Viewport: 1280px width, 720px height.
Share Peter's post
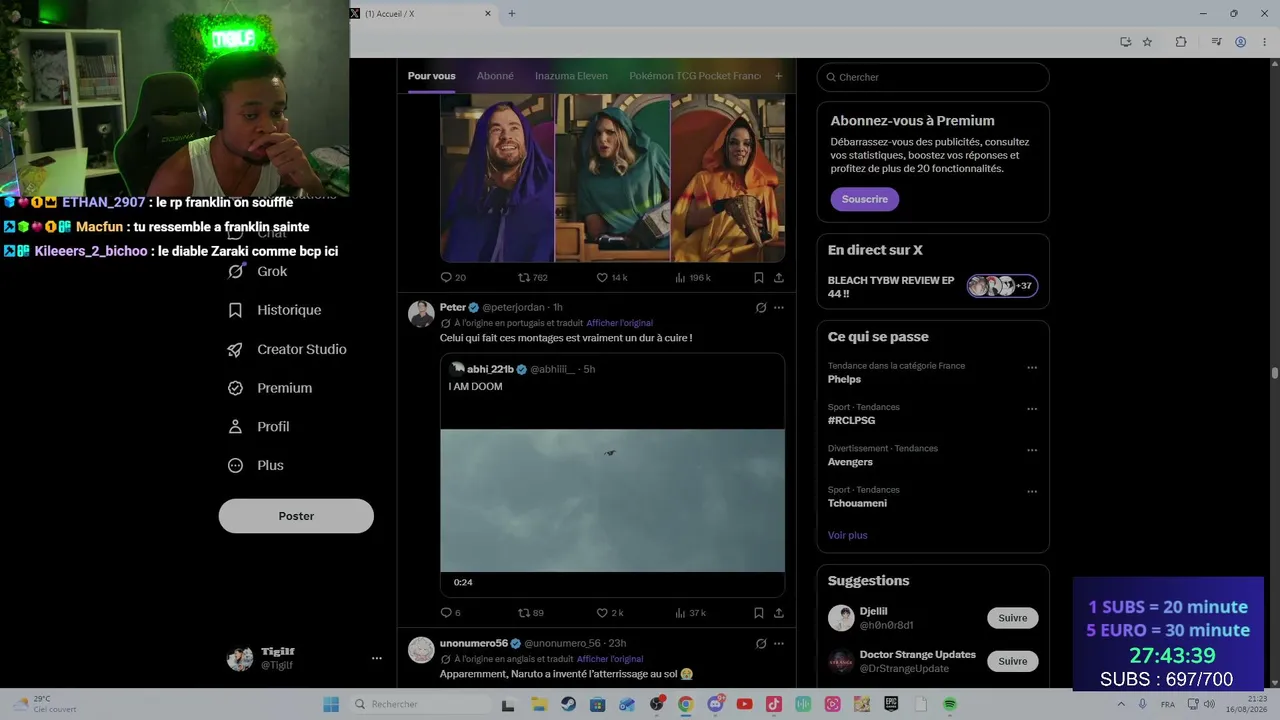779,613
